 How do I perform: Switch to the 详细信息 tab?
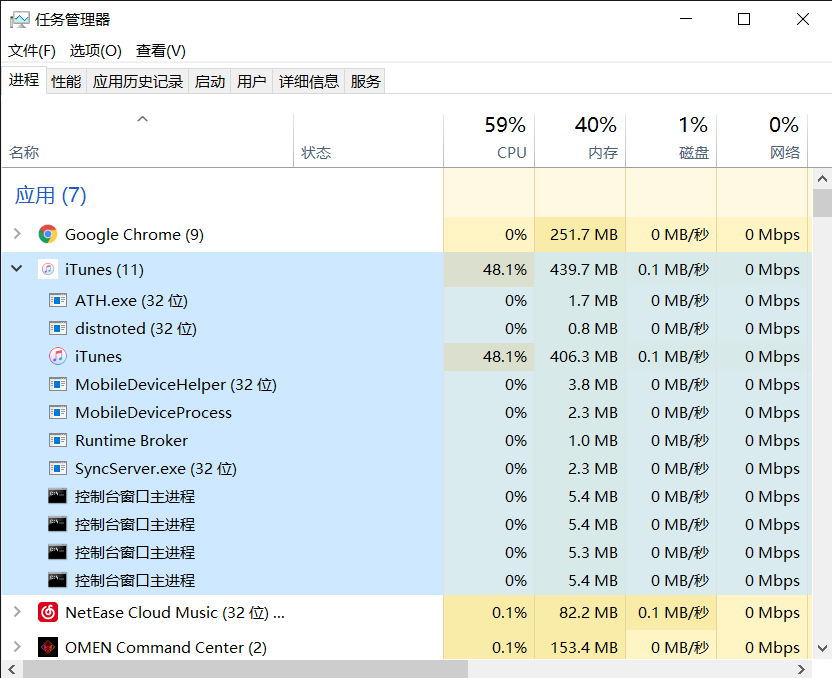click(x=309, y=82)
